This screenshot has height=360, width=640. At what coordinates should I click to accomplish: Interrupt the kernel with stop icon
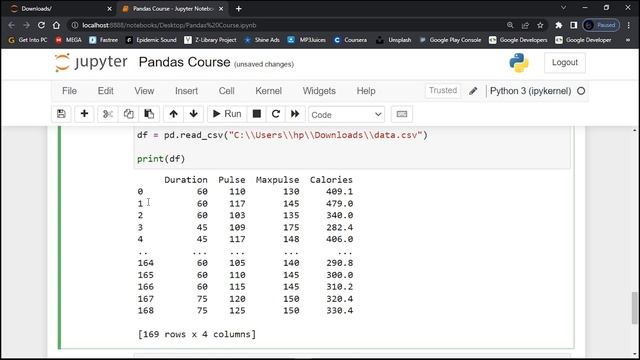(x=257, y=114)
